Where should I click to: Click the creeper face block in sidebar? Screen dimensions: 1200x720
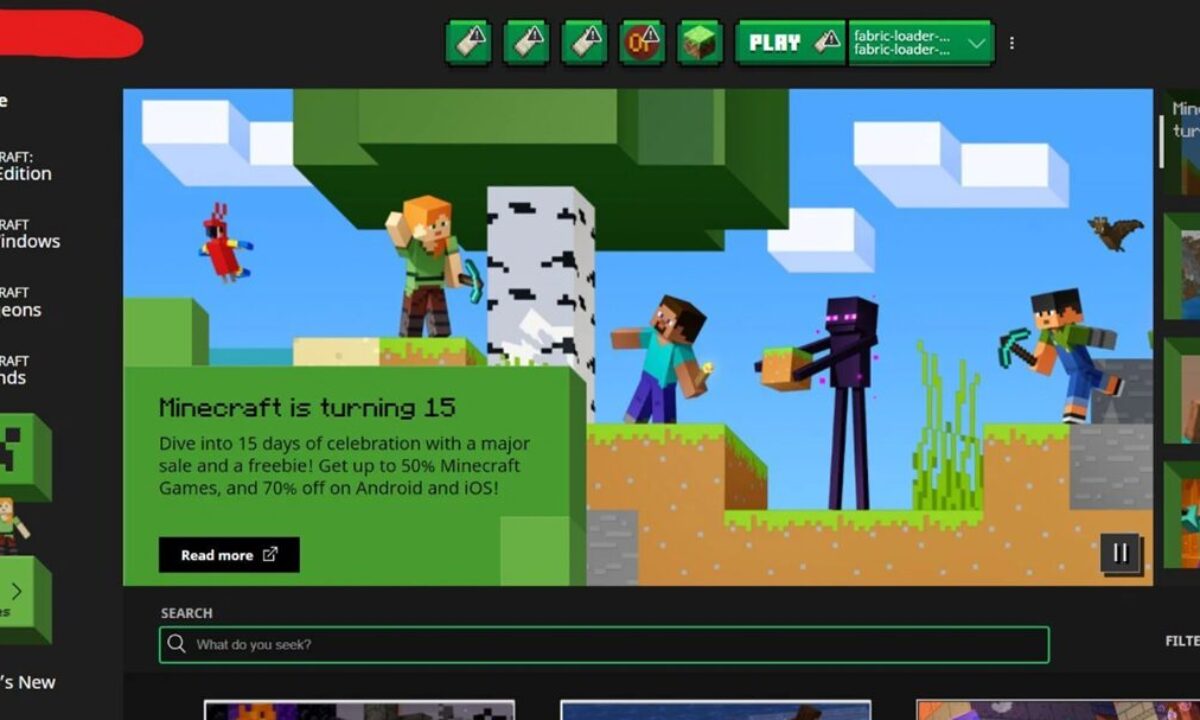point(20,457)
